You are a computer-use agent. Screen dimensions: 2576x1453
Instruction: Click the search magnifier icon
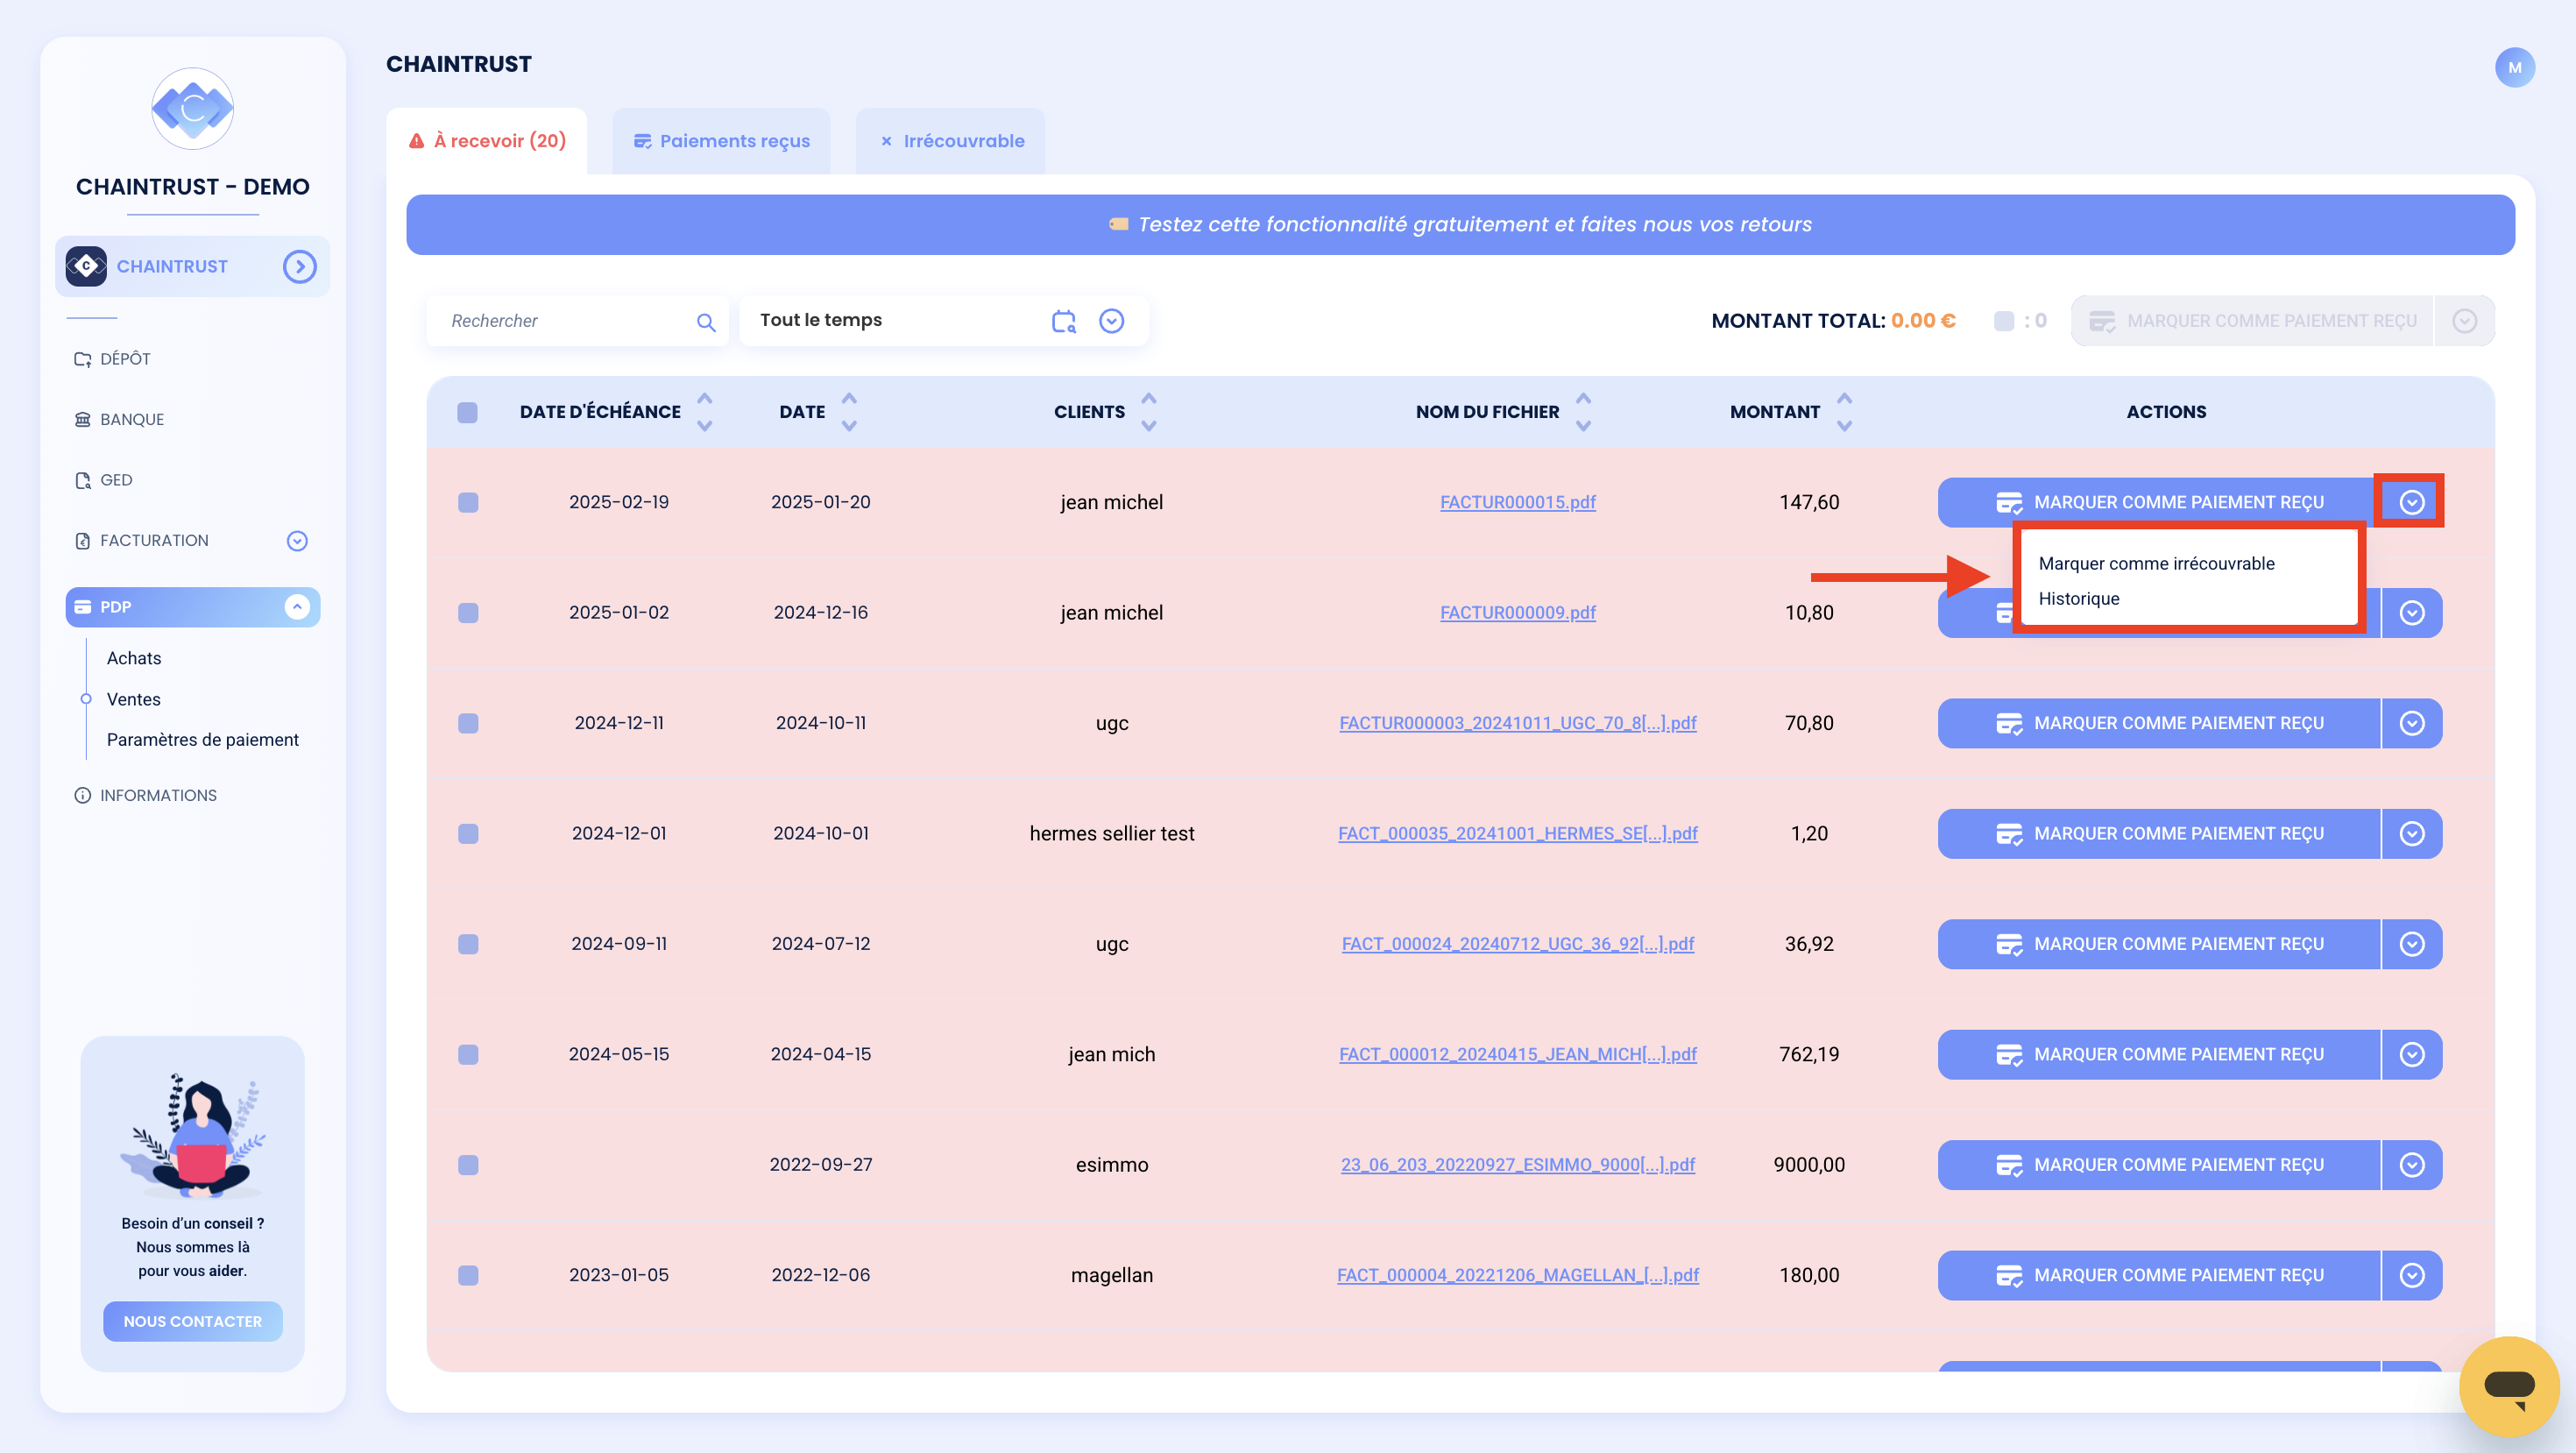(706, 322)
